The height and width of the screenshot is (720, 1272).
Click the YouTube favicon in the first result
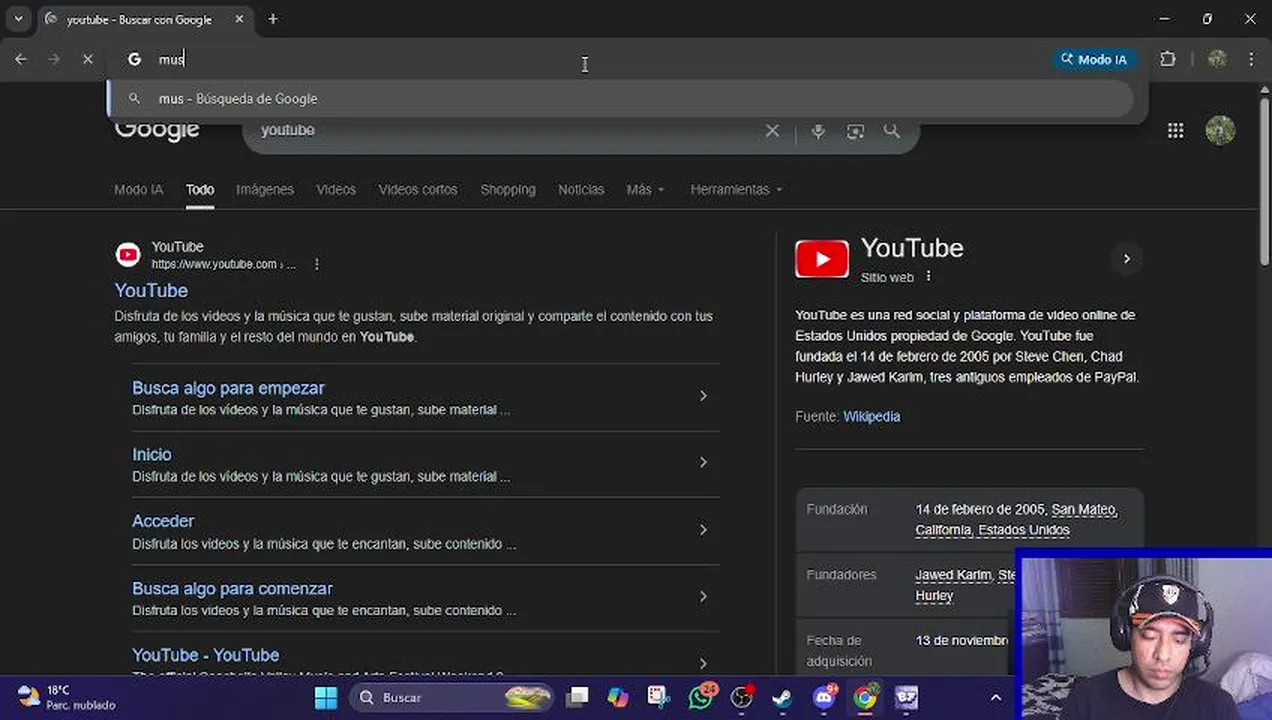click(x=128, y=255)
